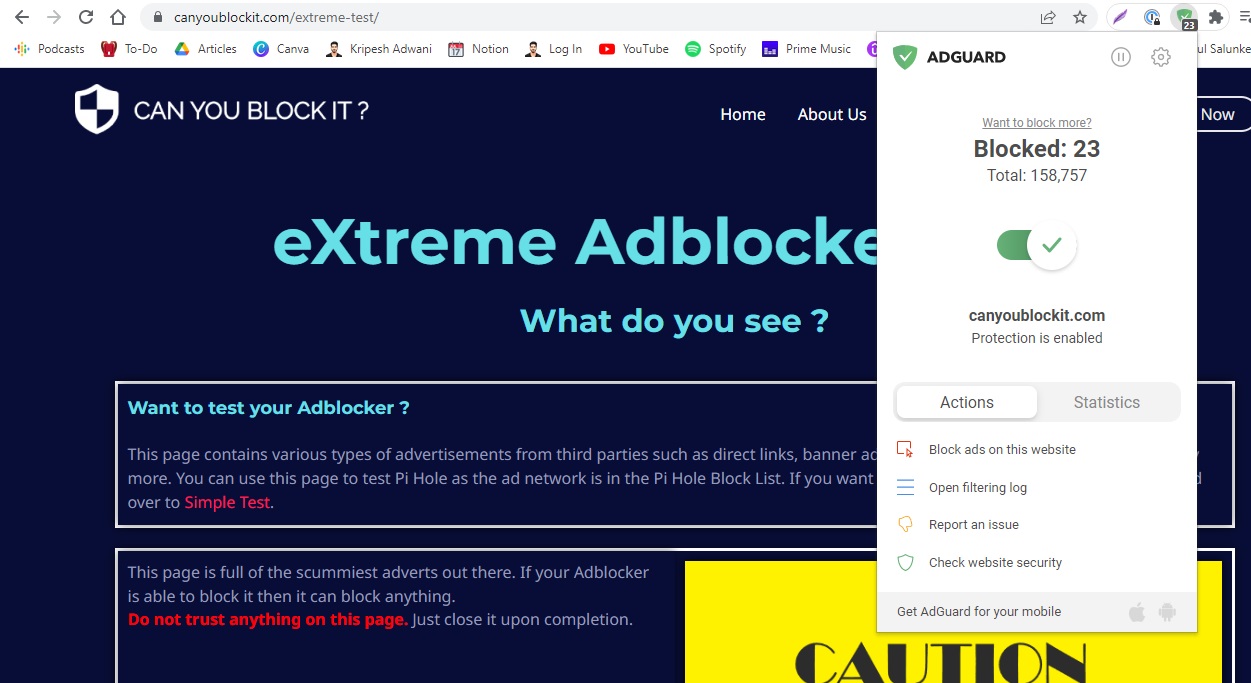Click Block ads on this website
The height and width of the screenshot is (683, 1251).
(1001, 450)
